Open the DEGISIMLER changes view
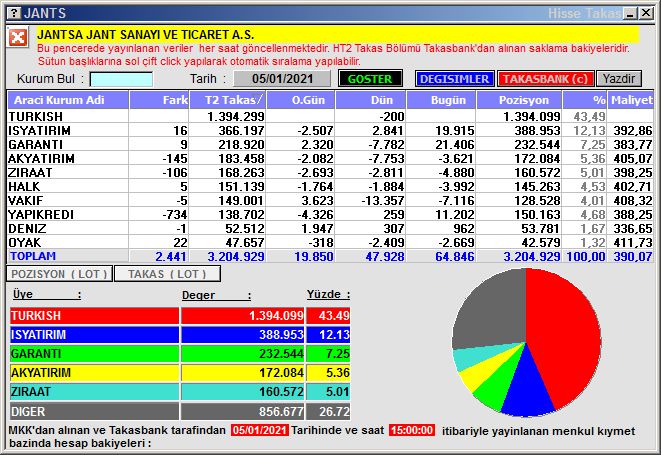This screenshot has height=455, width=661. coord(454,79)
